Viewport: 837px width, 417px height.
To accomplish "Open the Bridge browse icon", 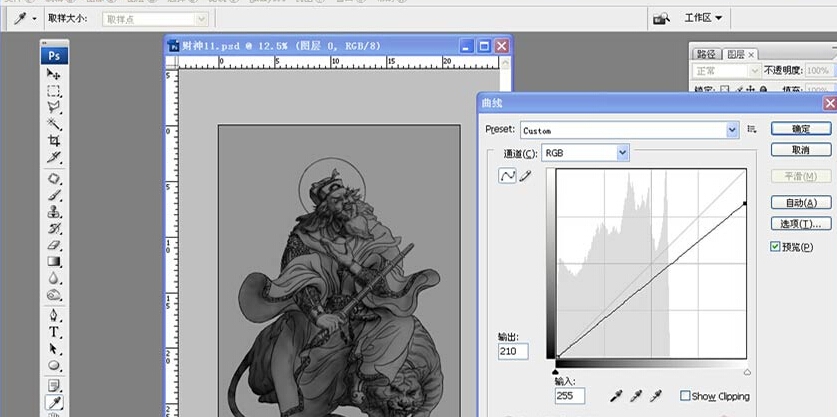I will coord(661,19).
